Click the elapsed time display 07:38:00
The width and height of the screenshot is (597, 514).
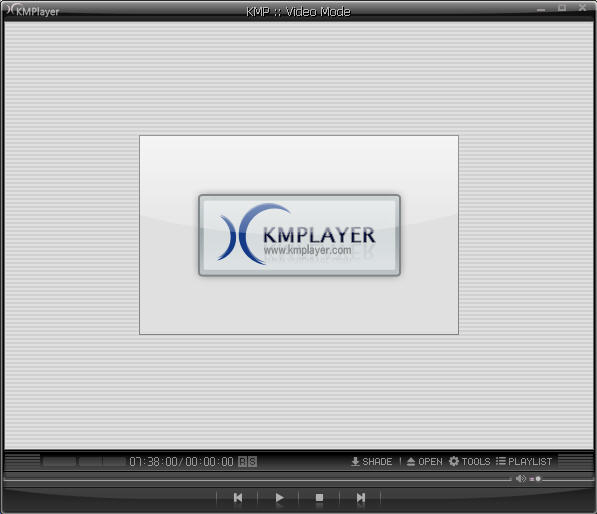pos(153,462)
